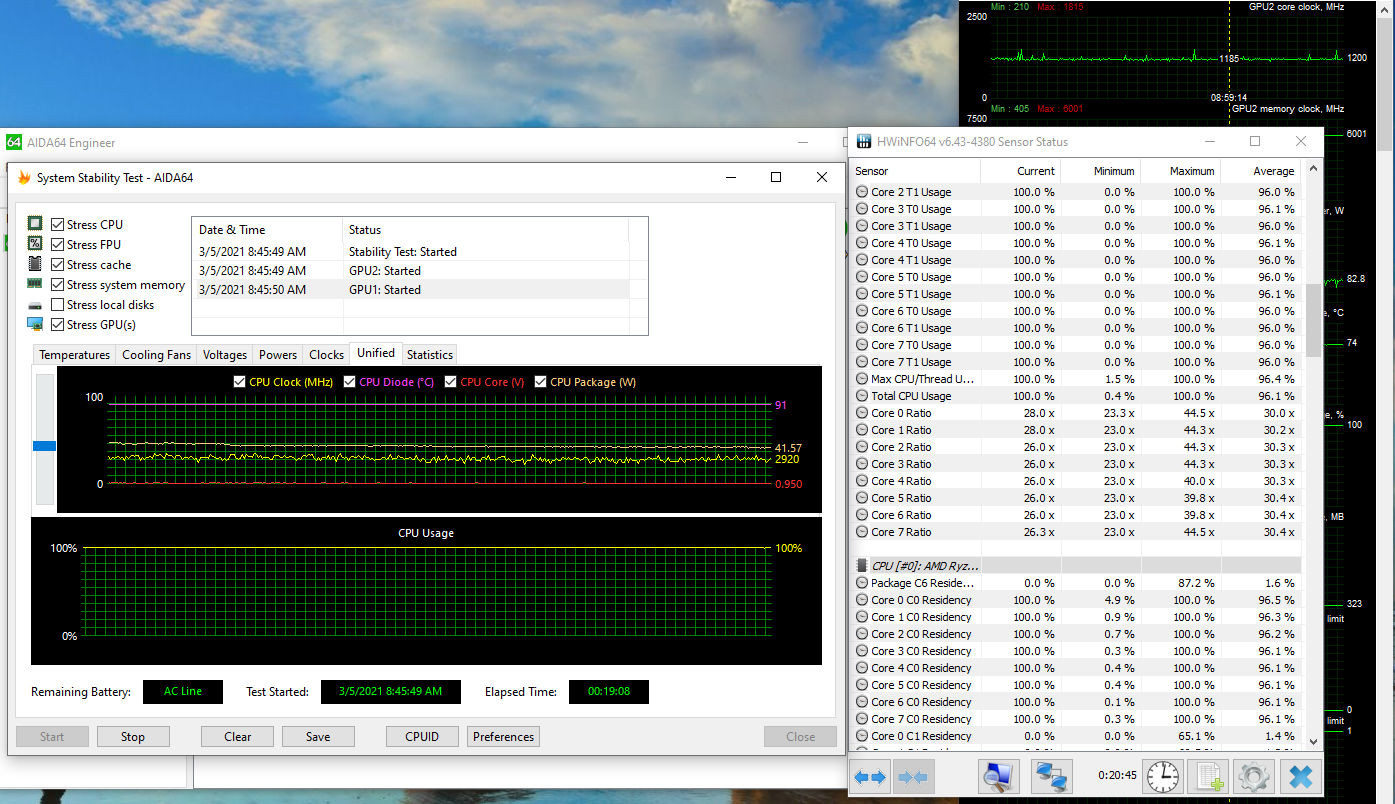Image resolution: width=1395 pixels, height=804 pixels.
Task: Toggle the Stress GPU(s) checkbox
Action: 57,324
